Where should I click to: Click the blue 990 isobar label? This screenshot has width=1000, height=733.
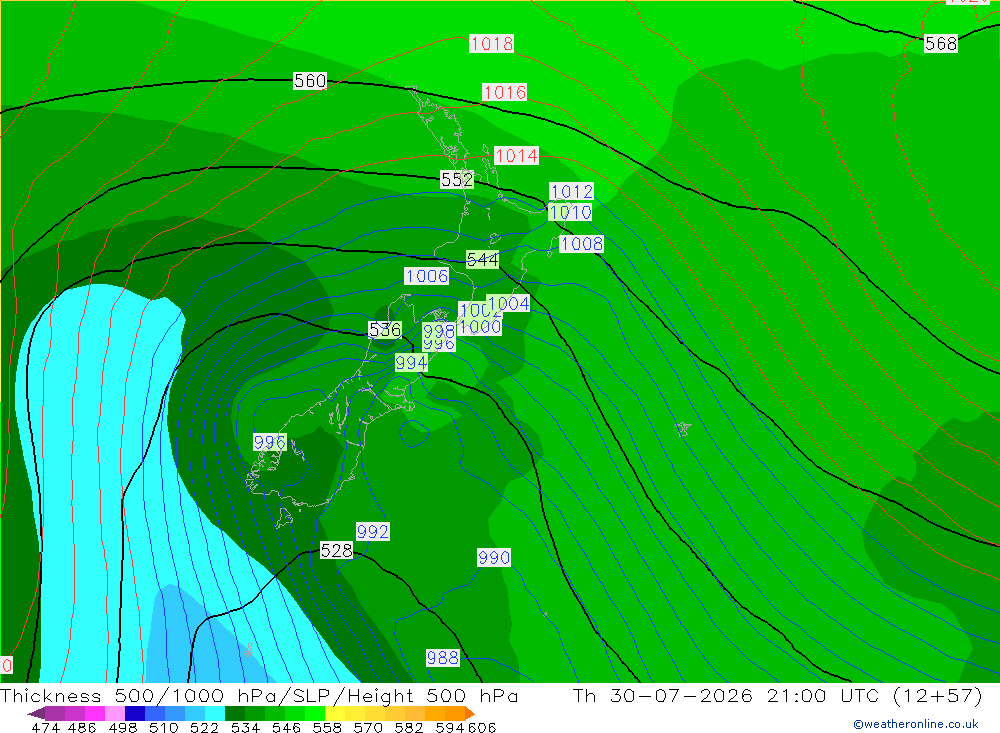494,558
